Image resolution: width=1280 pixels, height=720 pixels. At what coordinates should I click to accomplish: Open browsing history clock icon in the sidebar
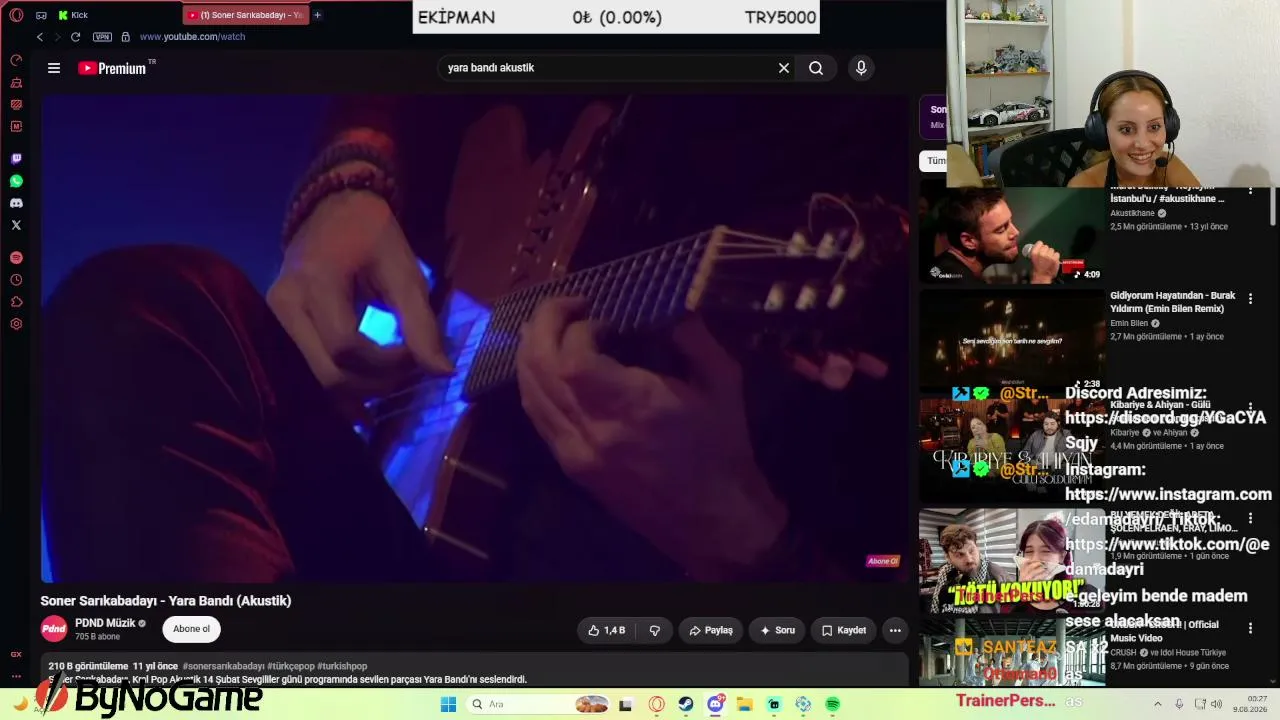[x=16, y=280]
